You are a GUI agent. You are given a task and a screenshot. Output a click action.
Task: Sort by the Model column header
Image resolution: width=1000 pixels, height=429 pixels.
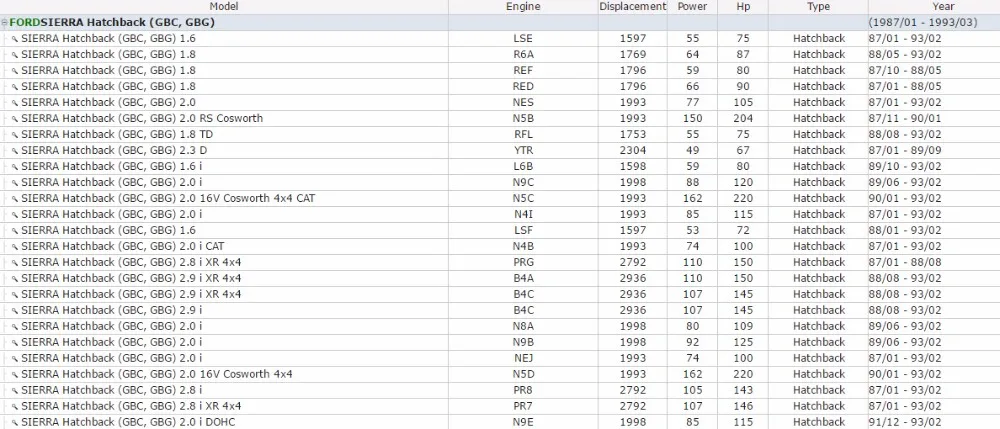click(x=224, y=6)
